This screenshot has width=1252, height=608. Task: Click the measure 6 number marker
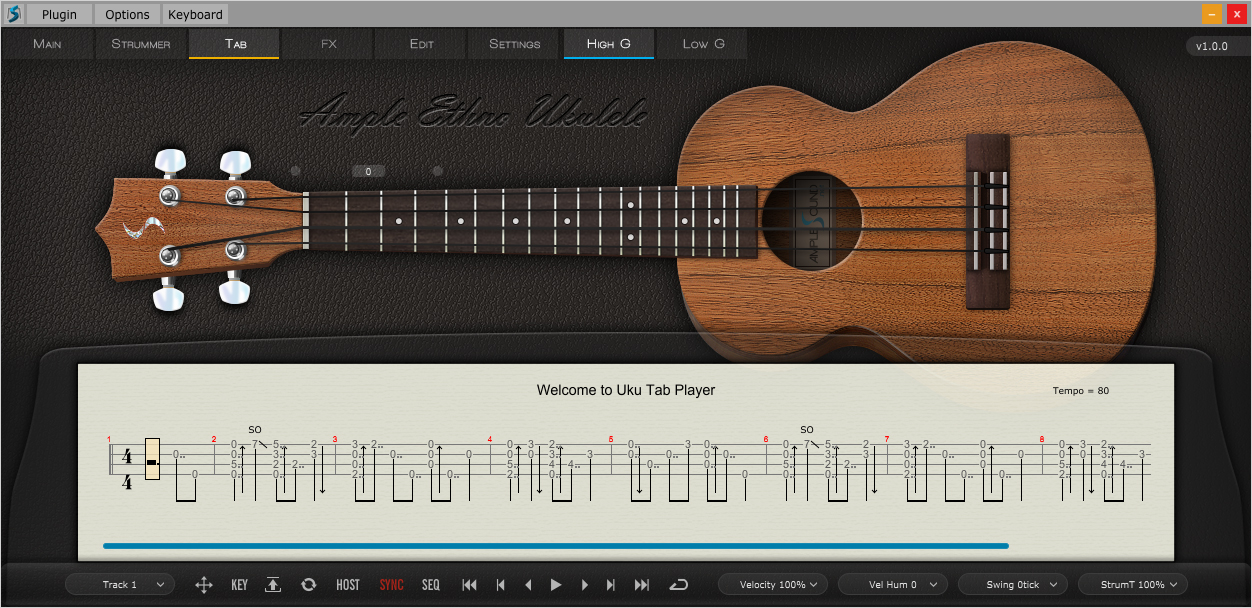[x=766, y=439]
